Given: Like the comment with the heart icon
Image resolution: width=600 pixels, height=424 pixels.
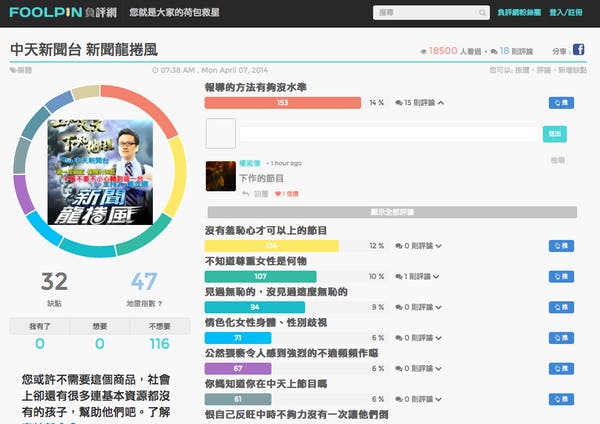Looking at the screenshot, I should (x=277, y=194).
